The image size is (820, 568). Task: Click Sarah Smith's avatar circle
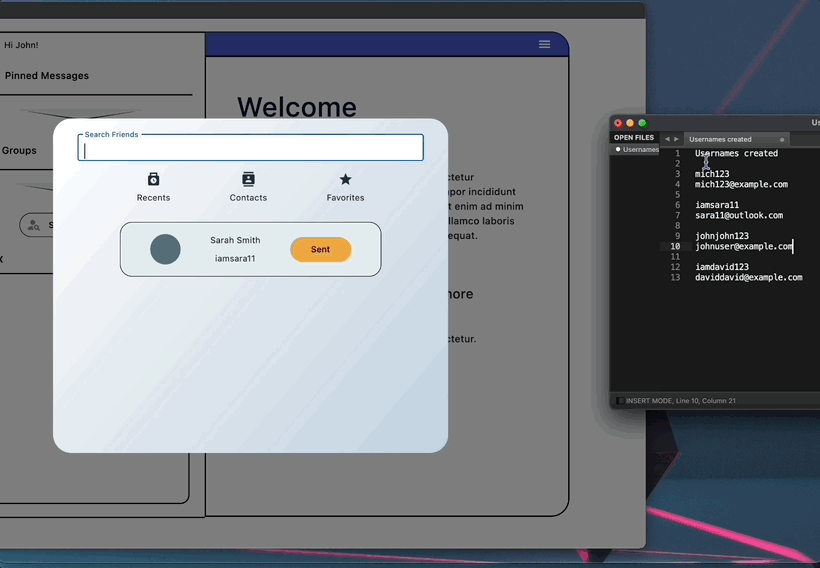(165, 249)
